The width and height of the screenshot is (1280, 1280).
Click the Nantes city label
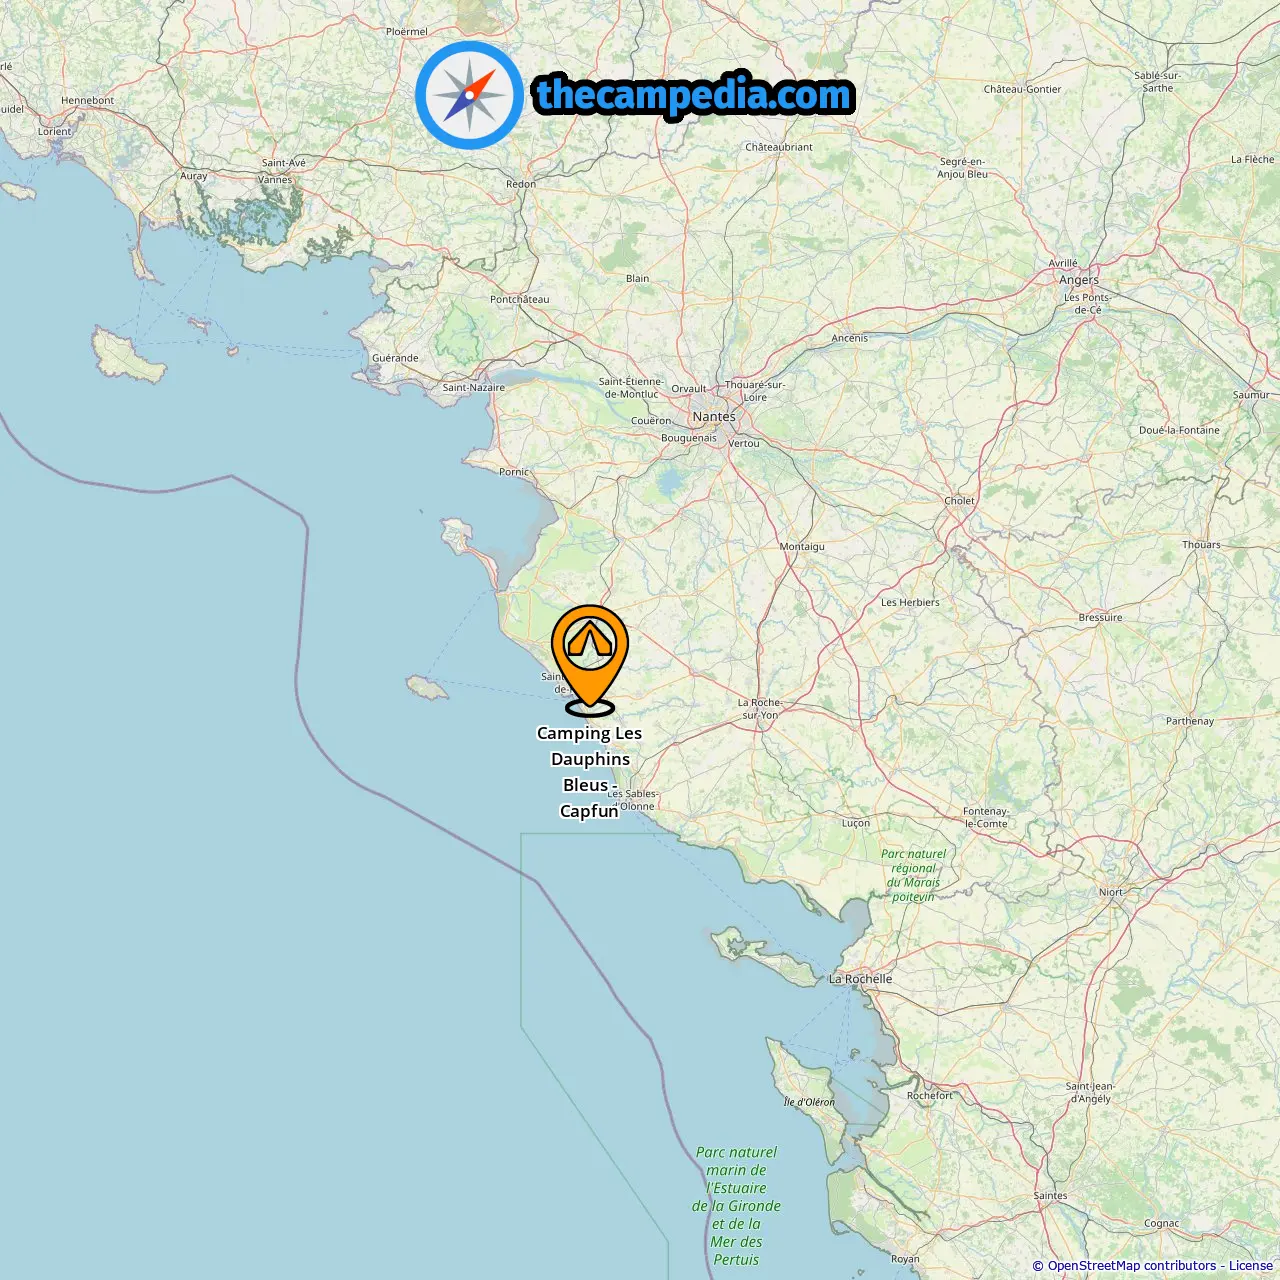point(714,416)
